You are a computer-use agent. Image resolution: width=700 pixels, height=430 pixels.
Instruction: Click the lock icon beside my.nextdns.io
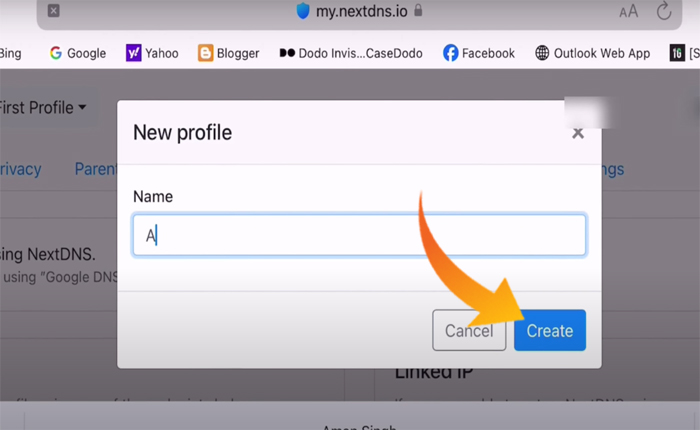pos(418,11)
